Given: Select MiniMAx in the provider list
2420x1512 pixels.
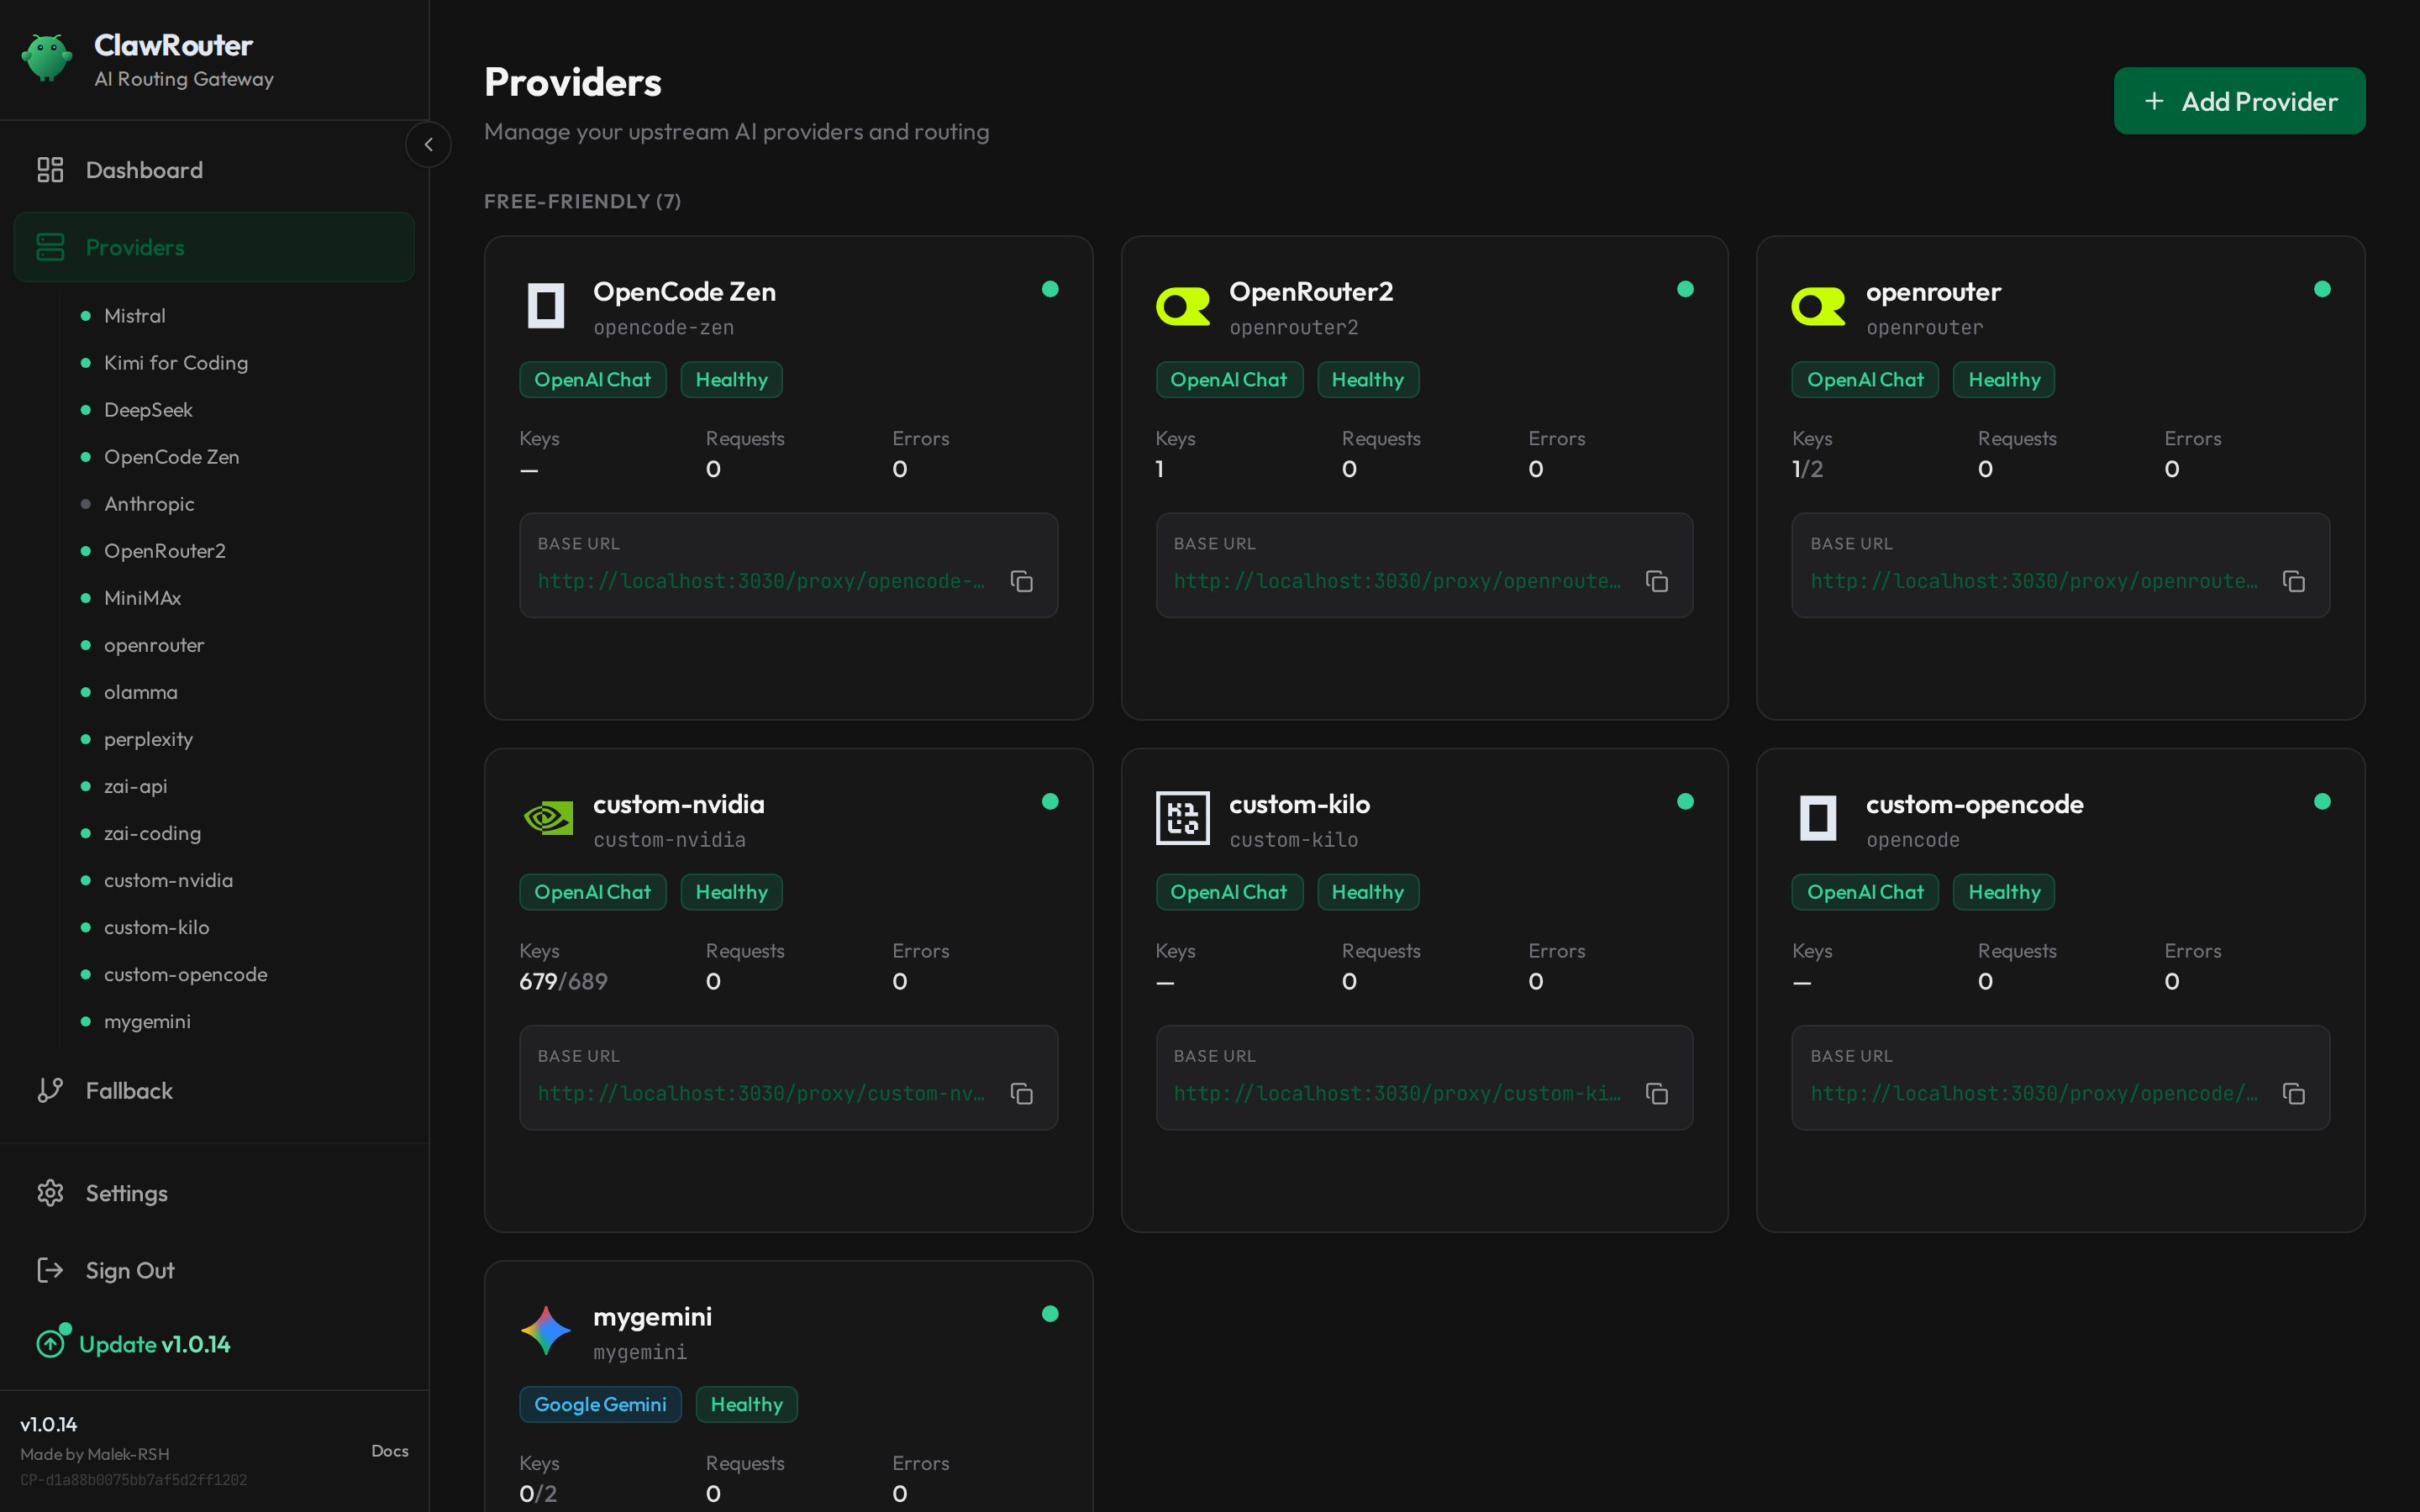Looking at the screenshot, I should click(142, 598).
